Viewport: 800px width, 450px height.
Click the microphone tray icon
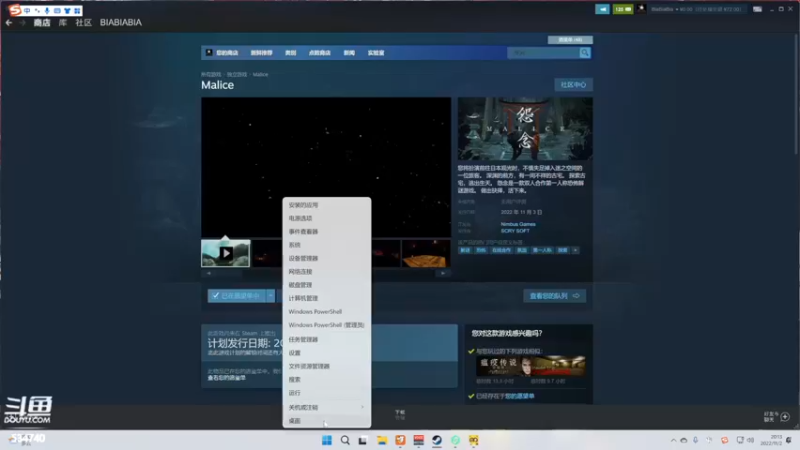coord(695,440)
